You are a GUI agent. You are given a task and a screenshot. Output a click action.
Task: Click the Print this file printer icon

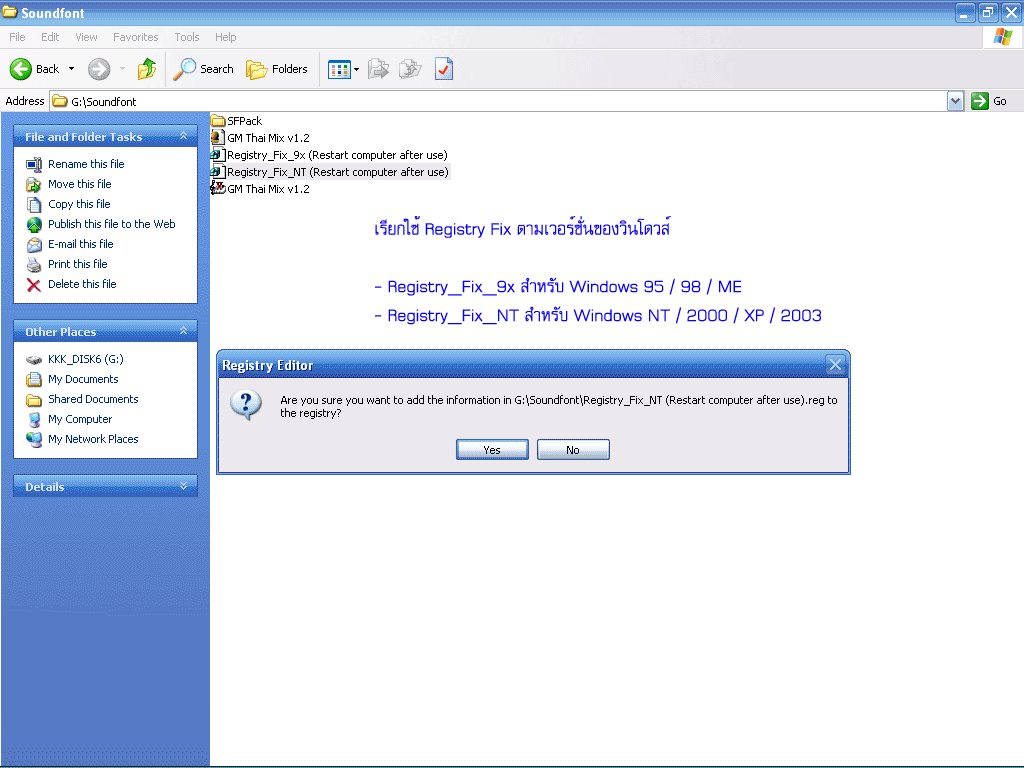coord(34,264)
